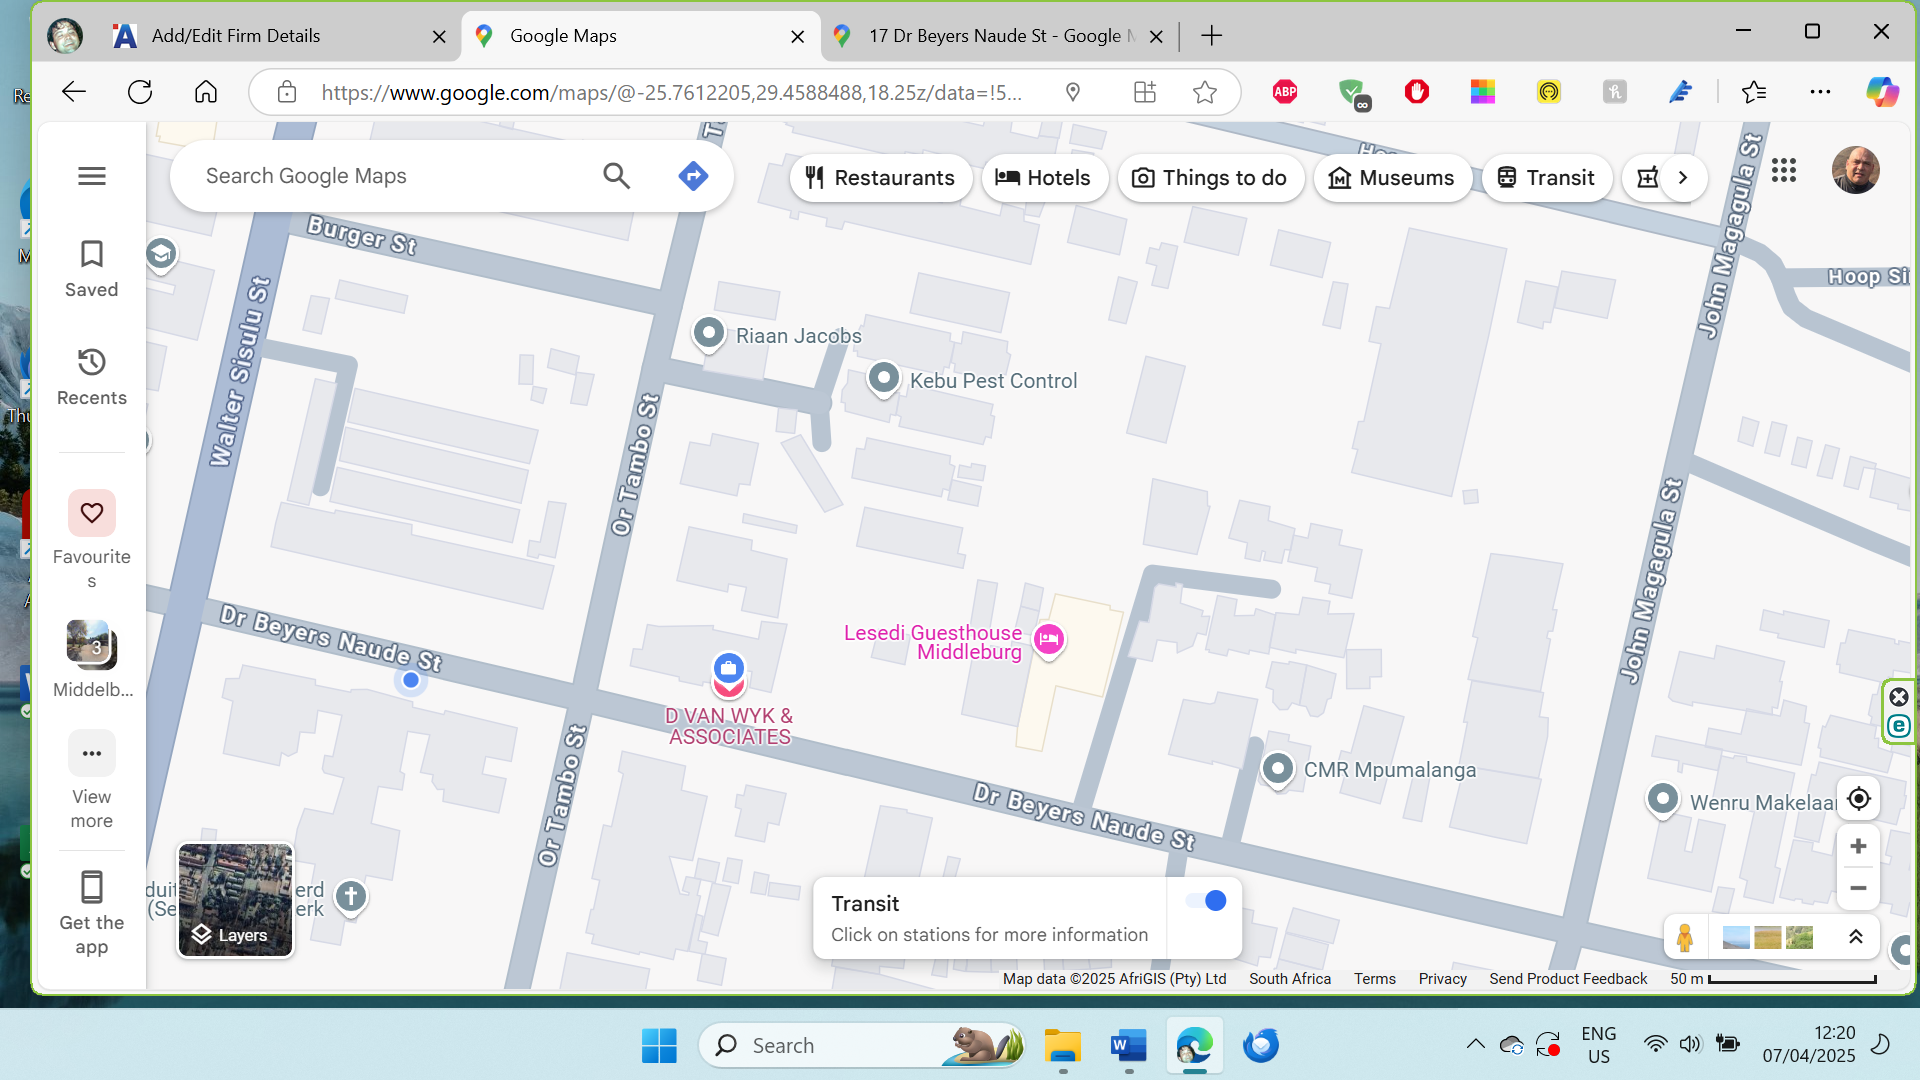1920x1080 pixels.
Task: Filter map by Hotels
Action: [x=1043, y=178]
